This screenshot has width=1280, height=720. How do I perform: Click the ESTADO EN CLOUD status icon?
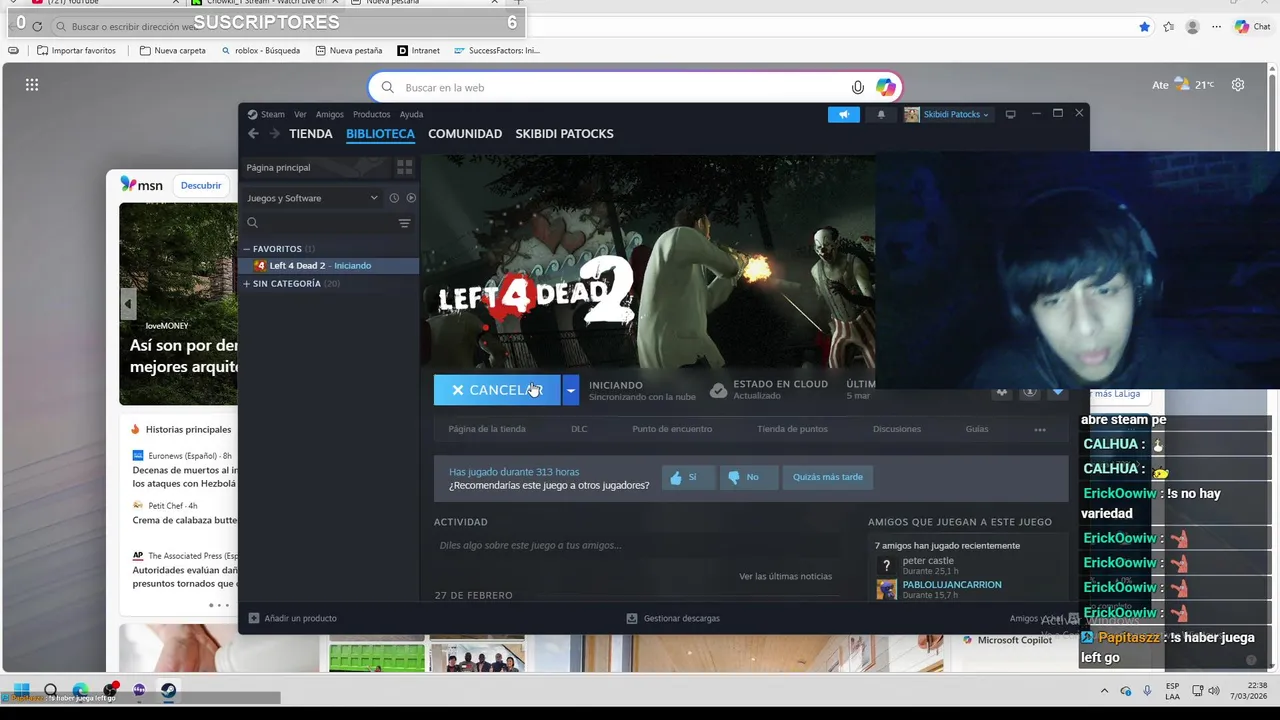(718, 390)
